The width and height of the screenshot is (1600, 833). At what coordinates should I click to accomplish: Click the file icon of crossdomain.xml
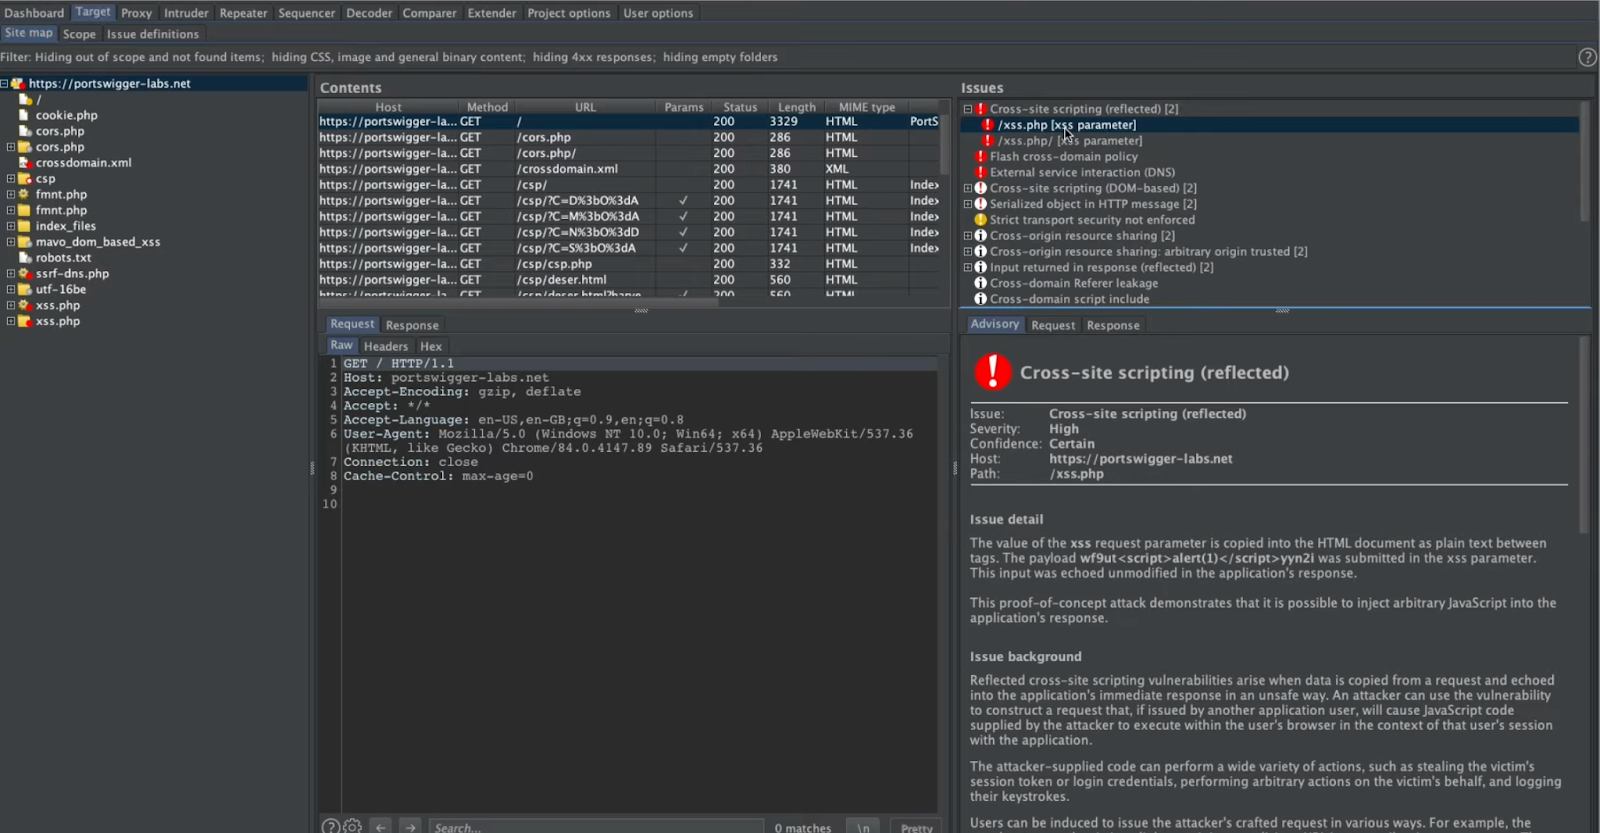point(25,162)
